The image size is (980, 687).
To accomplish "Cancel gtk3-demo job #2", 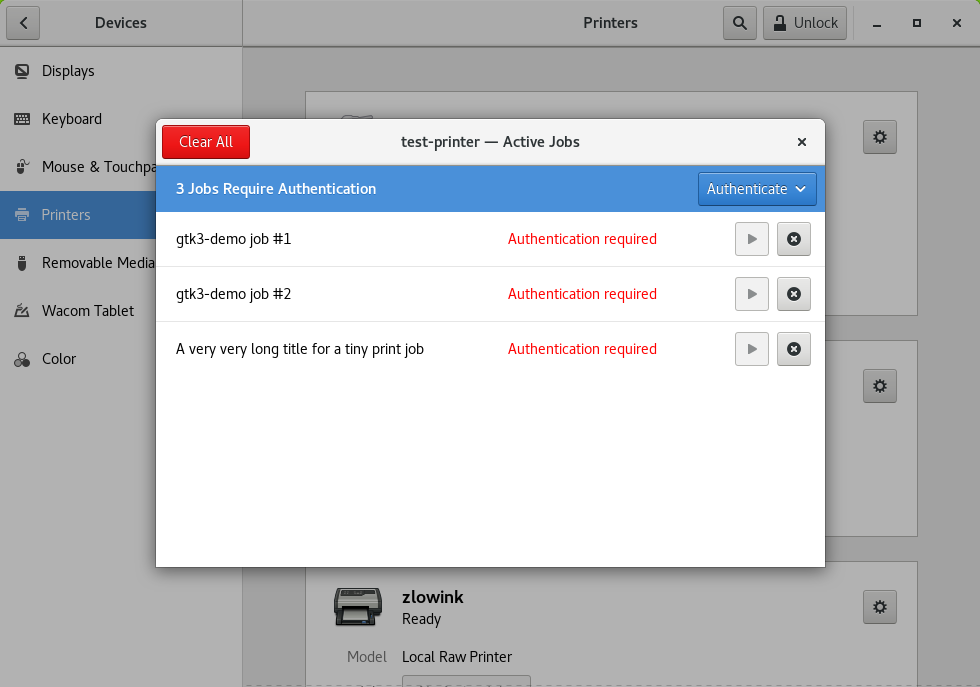I will pos(794,294).
